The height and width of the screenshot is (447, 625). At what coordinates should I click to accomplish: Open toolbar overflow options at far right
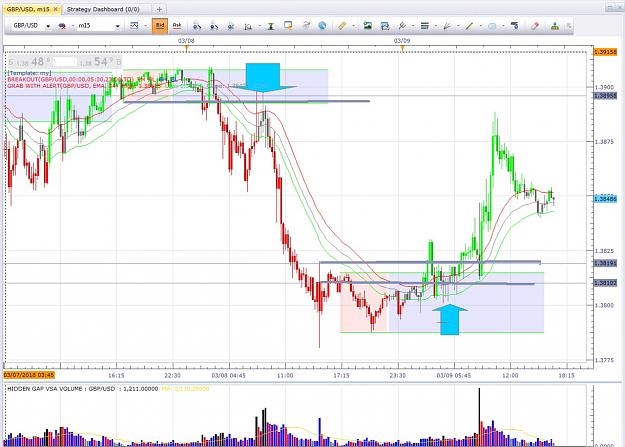(x=569, y=26)
